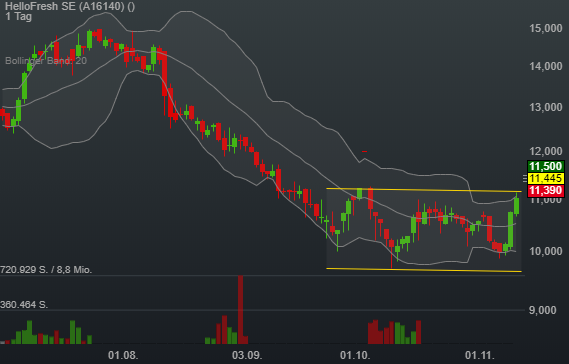This screenshot has height=364, width=569.
Task: Click the small marker icon beside 11,445
Action: (x=525, y=178)
